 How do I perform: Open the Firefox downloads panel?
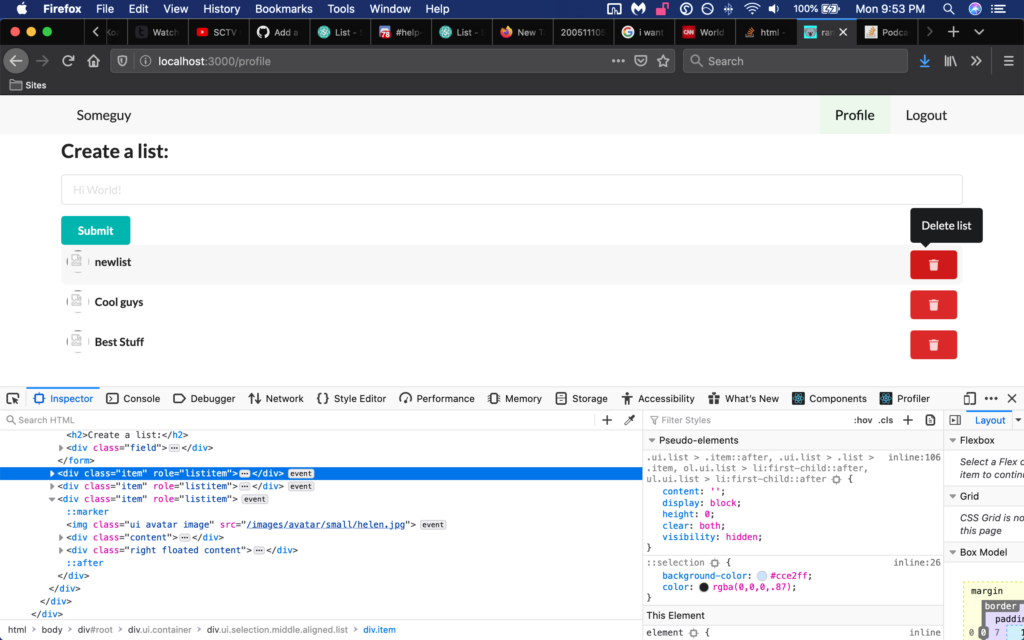click(x=924, y=61)
